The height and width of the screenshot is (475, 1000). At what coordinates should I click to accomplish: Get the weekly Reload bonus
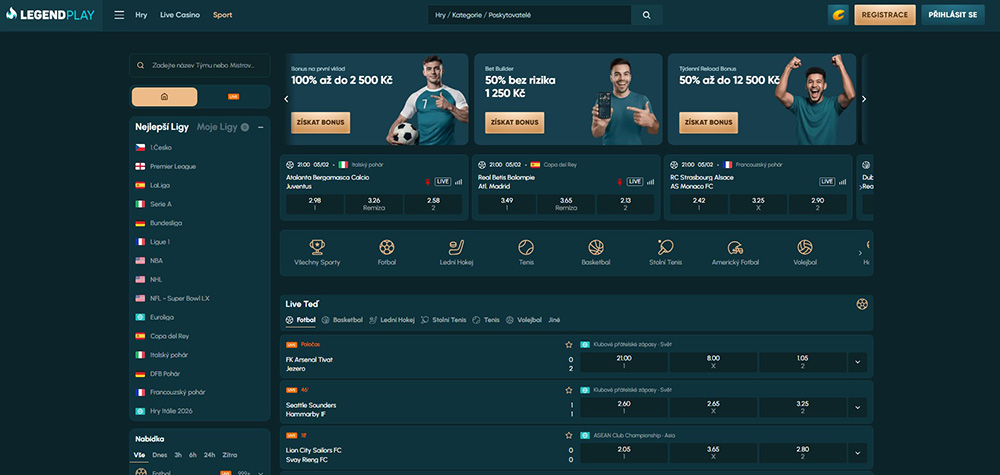click(709, 122)
